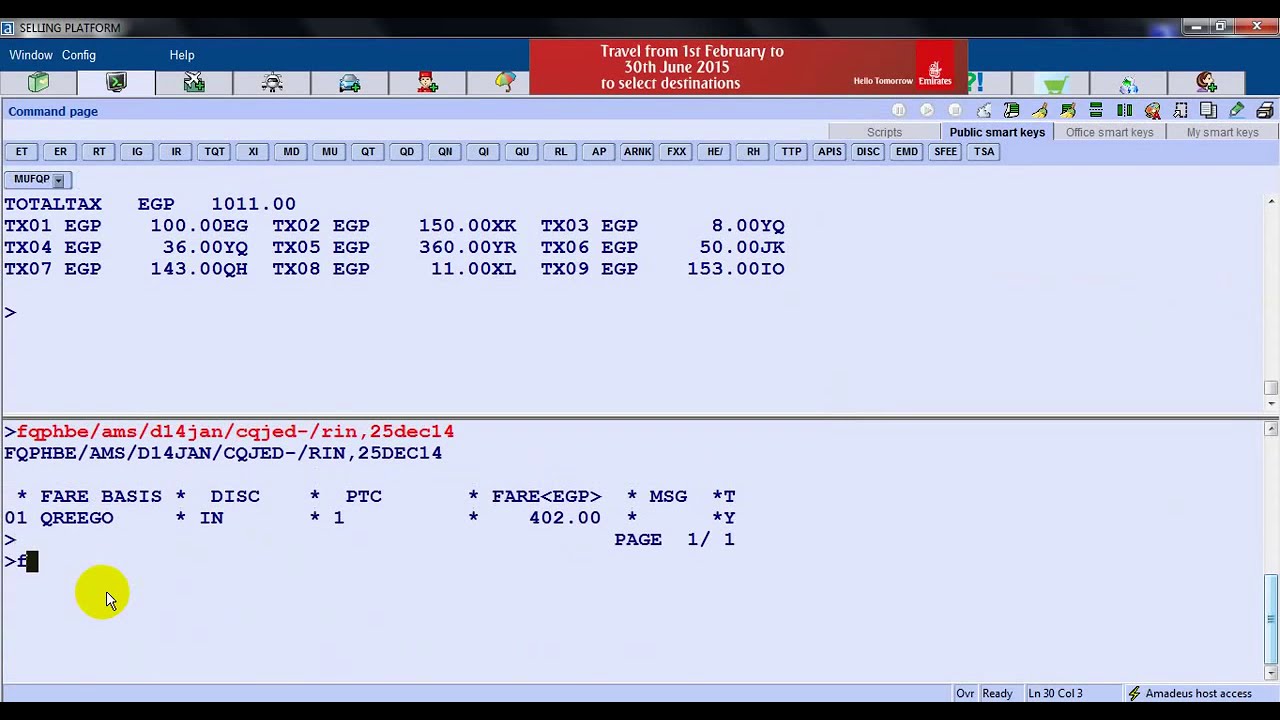1280x720 pixels.
Task: Click the QU smart key
Action: [522, 152]
